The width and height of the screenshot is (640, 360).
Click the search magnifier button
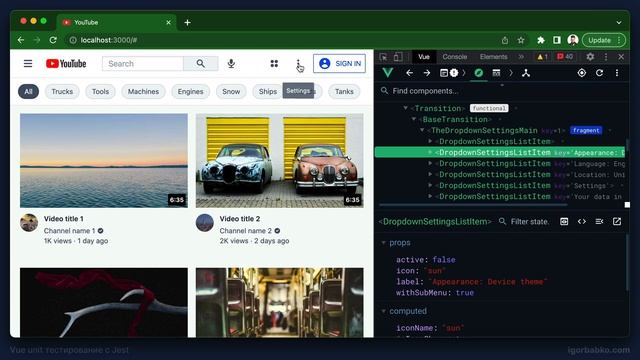coord(200,64)
